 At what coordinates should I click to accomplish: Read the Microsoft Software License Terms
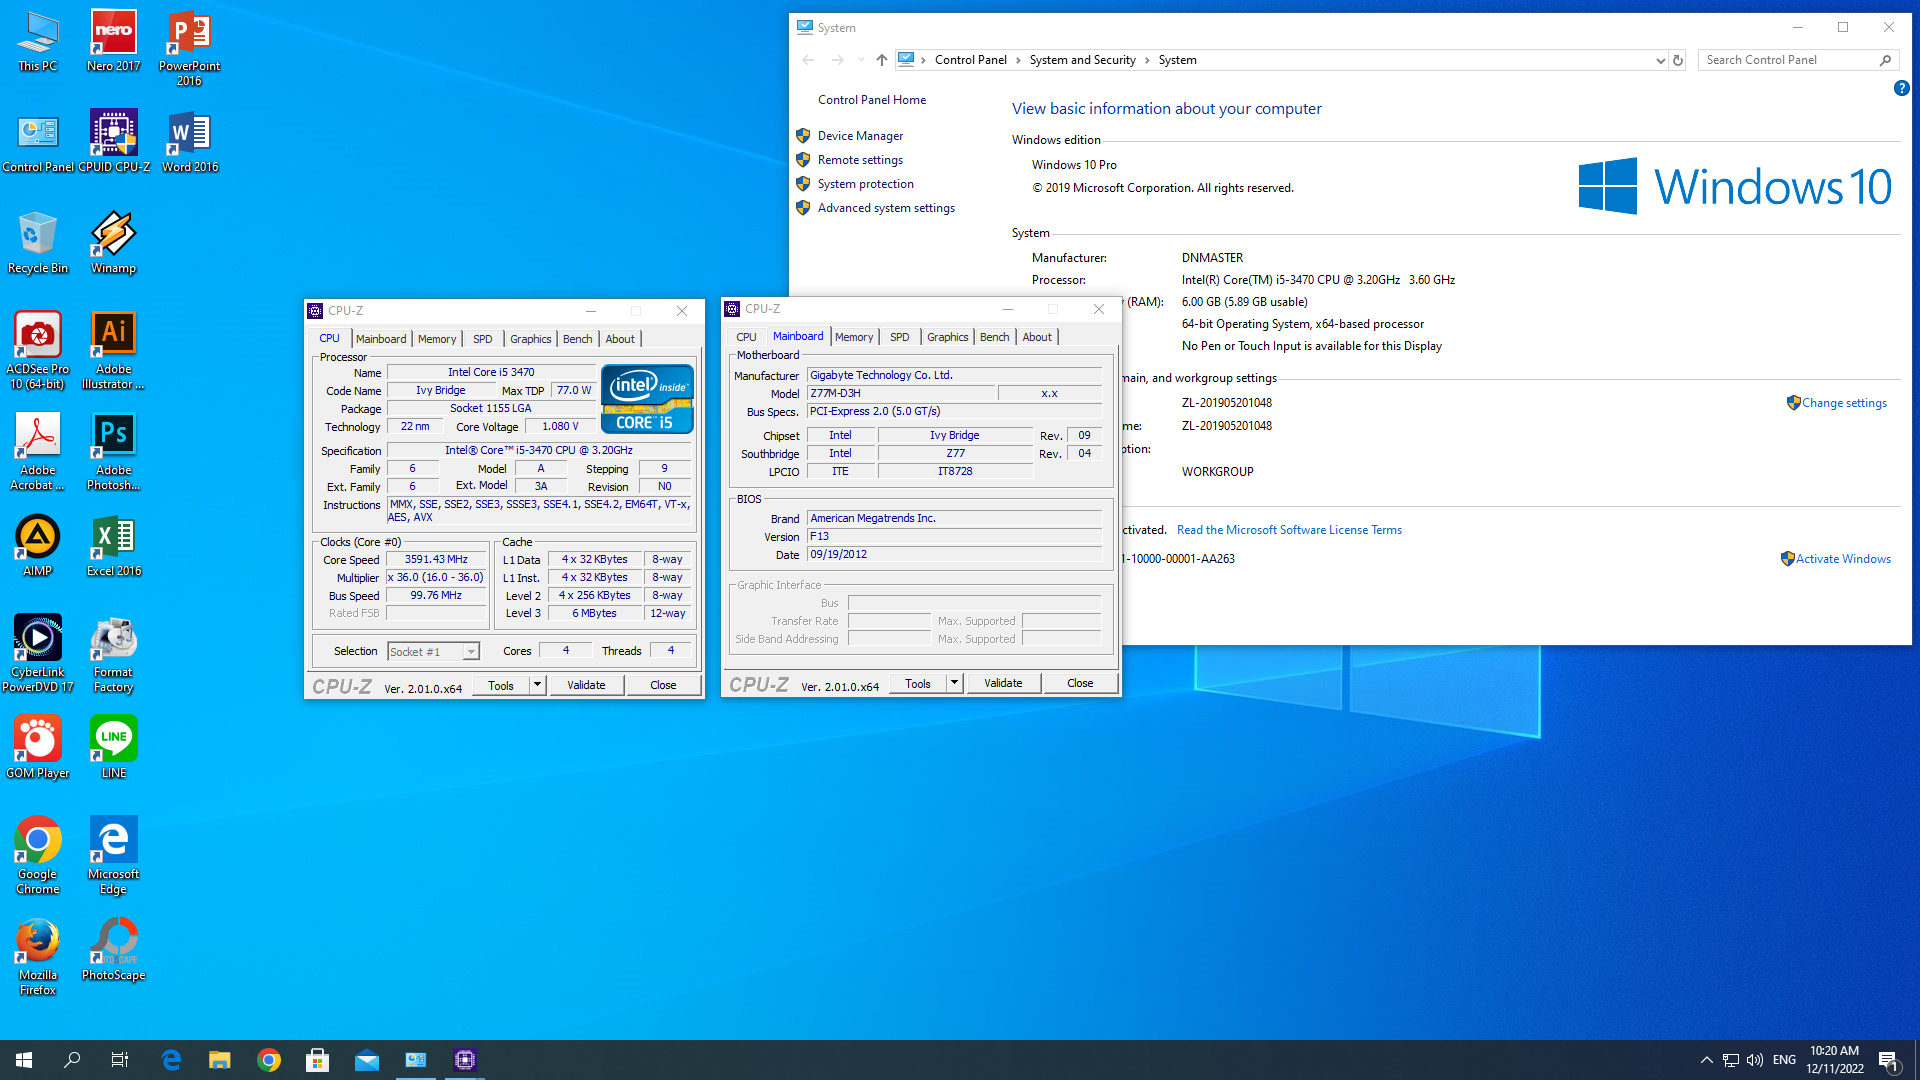[x=1289, y=530]
